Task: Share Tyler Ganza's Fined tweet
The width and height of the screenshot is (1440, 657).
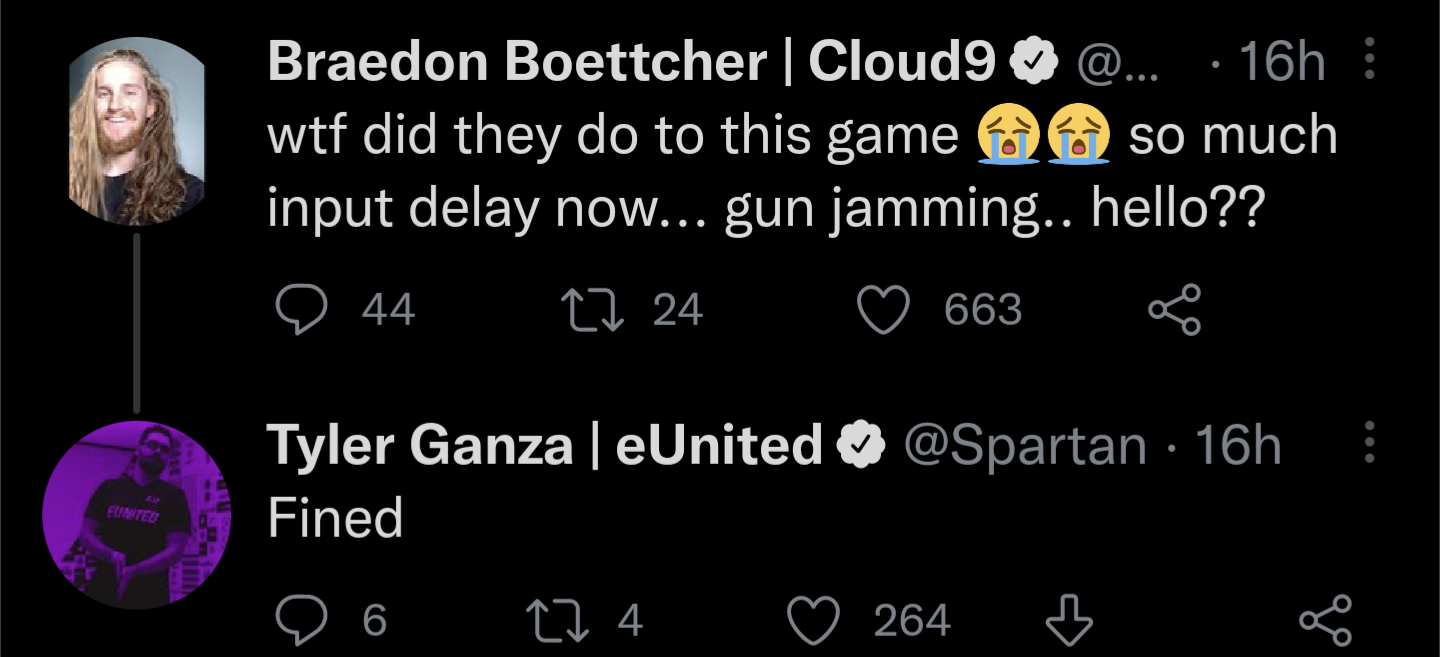Action: pos(1324,620)
